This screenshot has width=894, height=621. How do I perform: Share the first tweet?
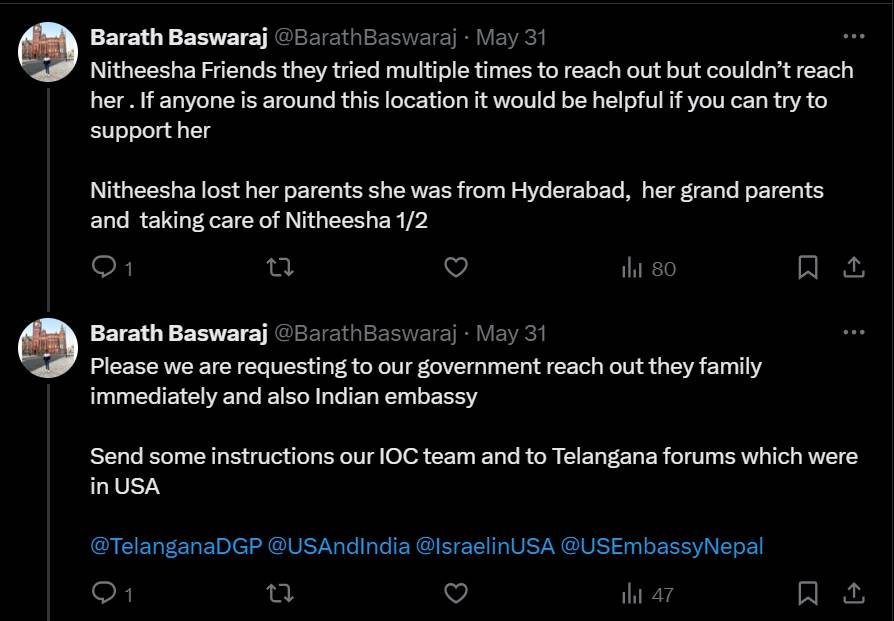(853, 268)
